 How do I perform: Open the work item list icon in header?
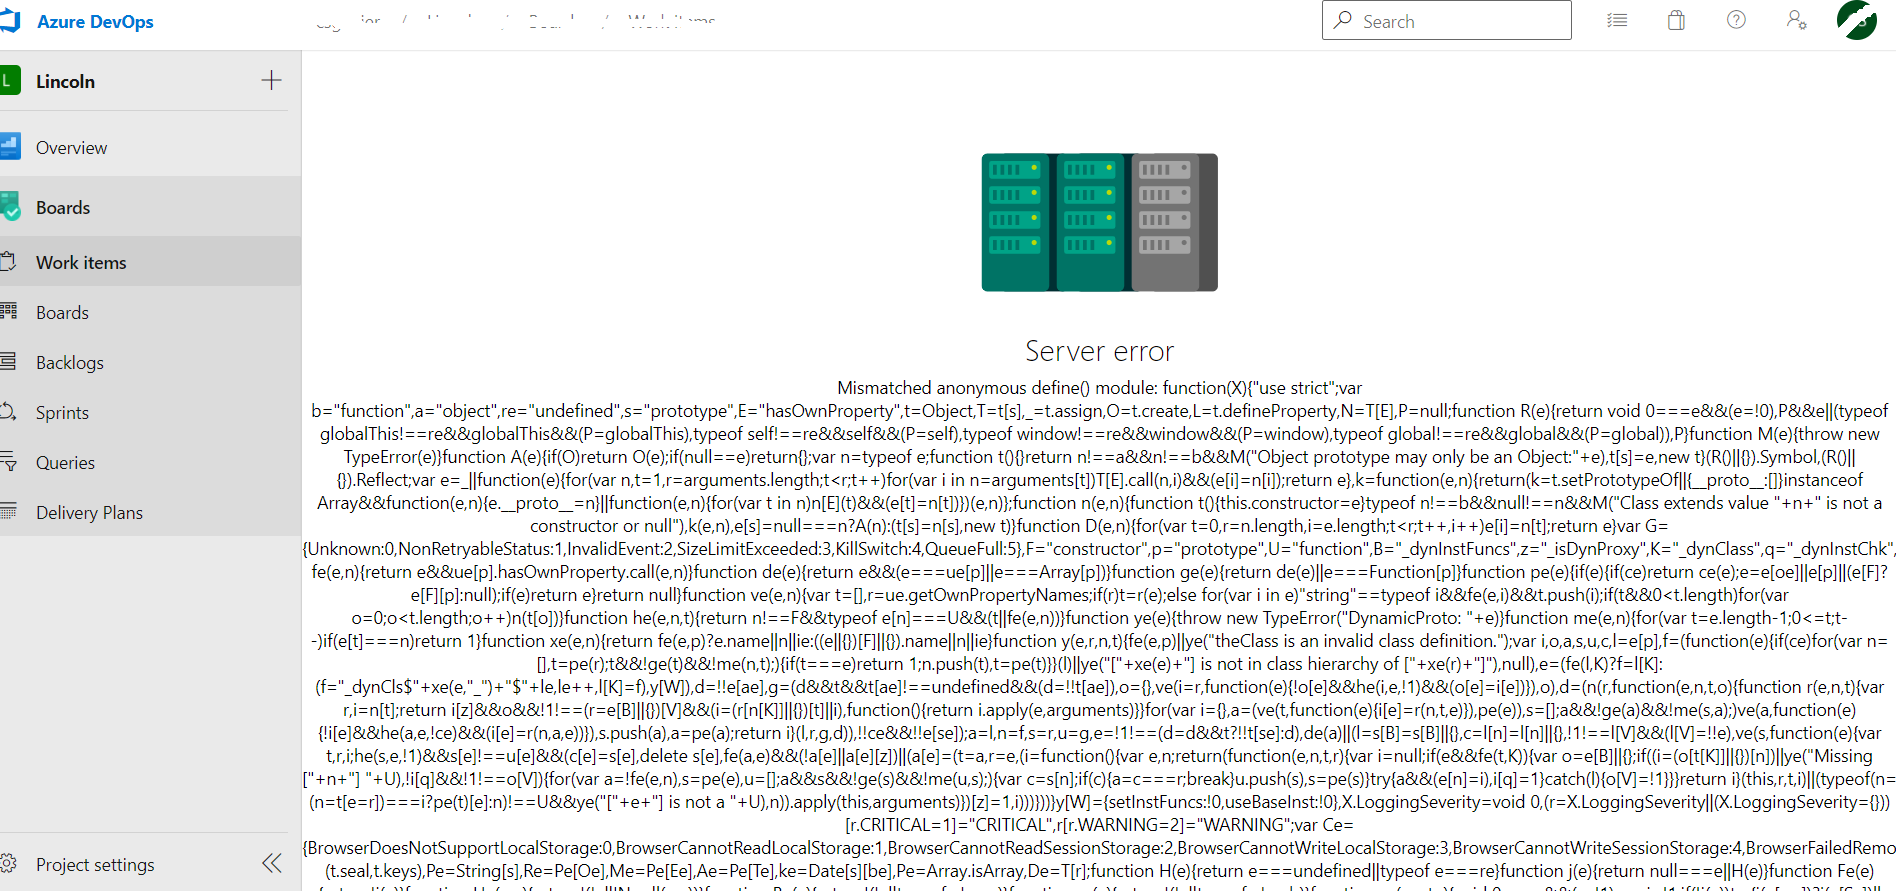tap(1617, 20)
